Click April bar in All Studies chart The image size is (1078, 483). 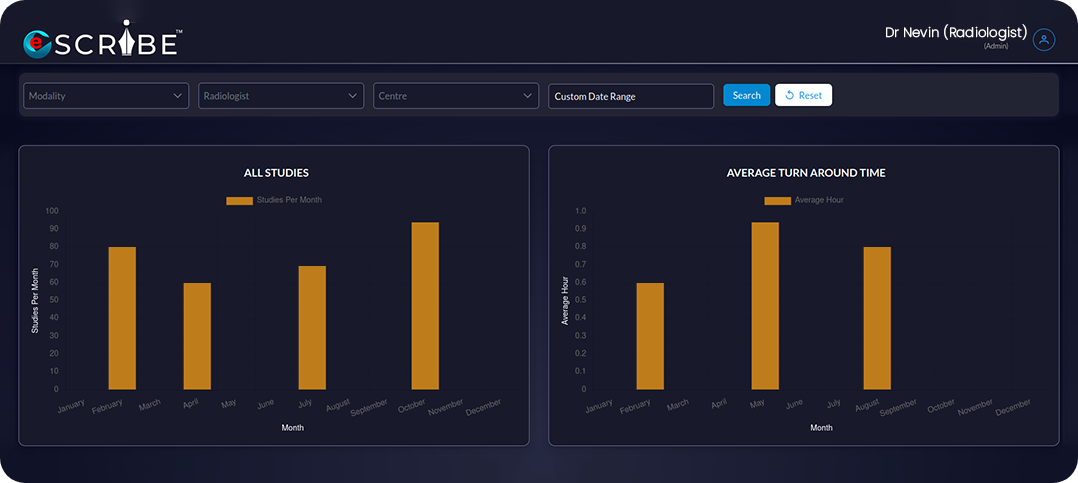[x=197, y=336]
